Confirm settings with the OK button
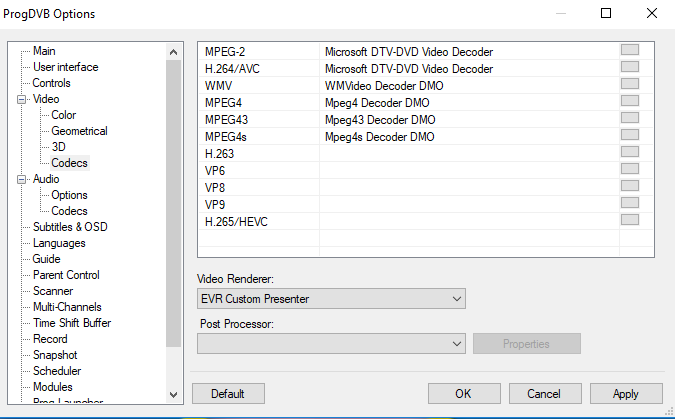Screen dimensions: 675x419 (463, 394)
